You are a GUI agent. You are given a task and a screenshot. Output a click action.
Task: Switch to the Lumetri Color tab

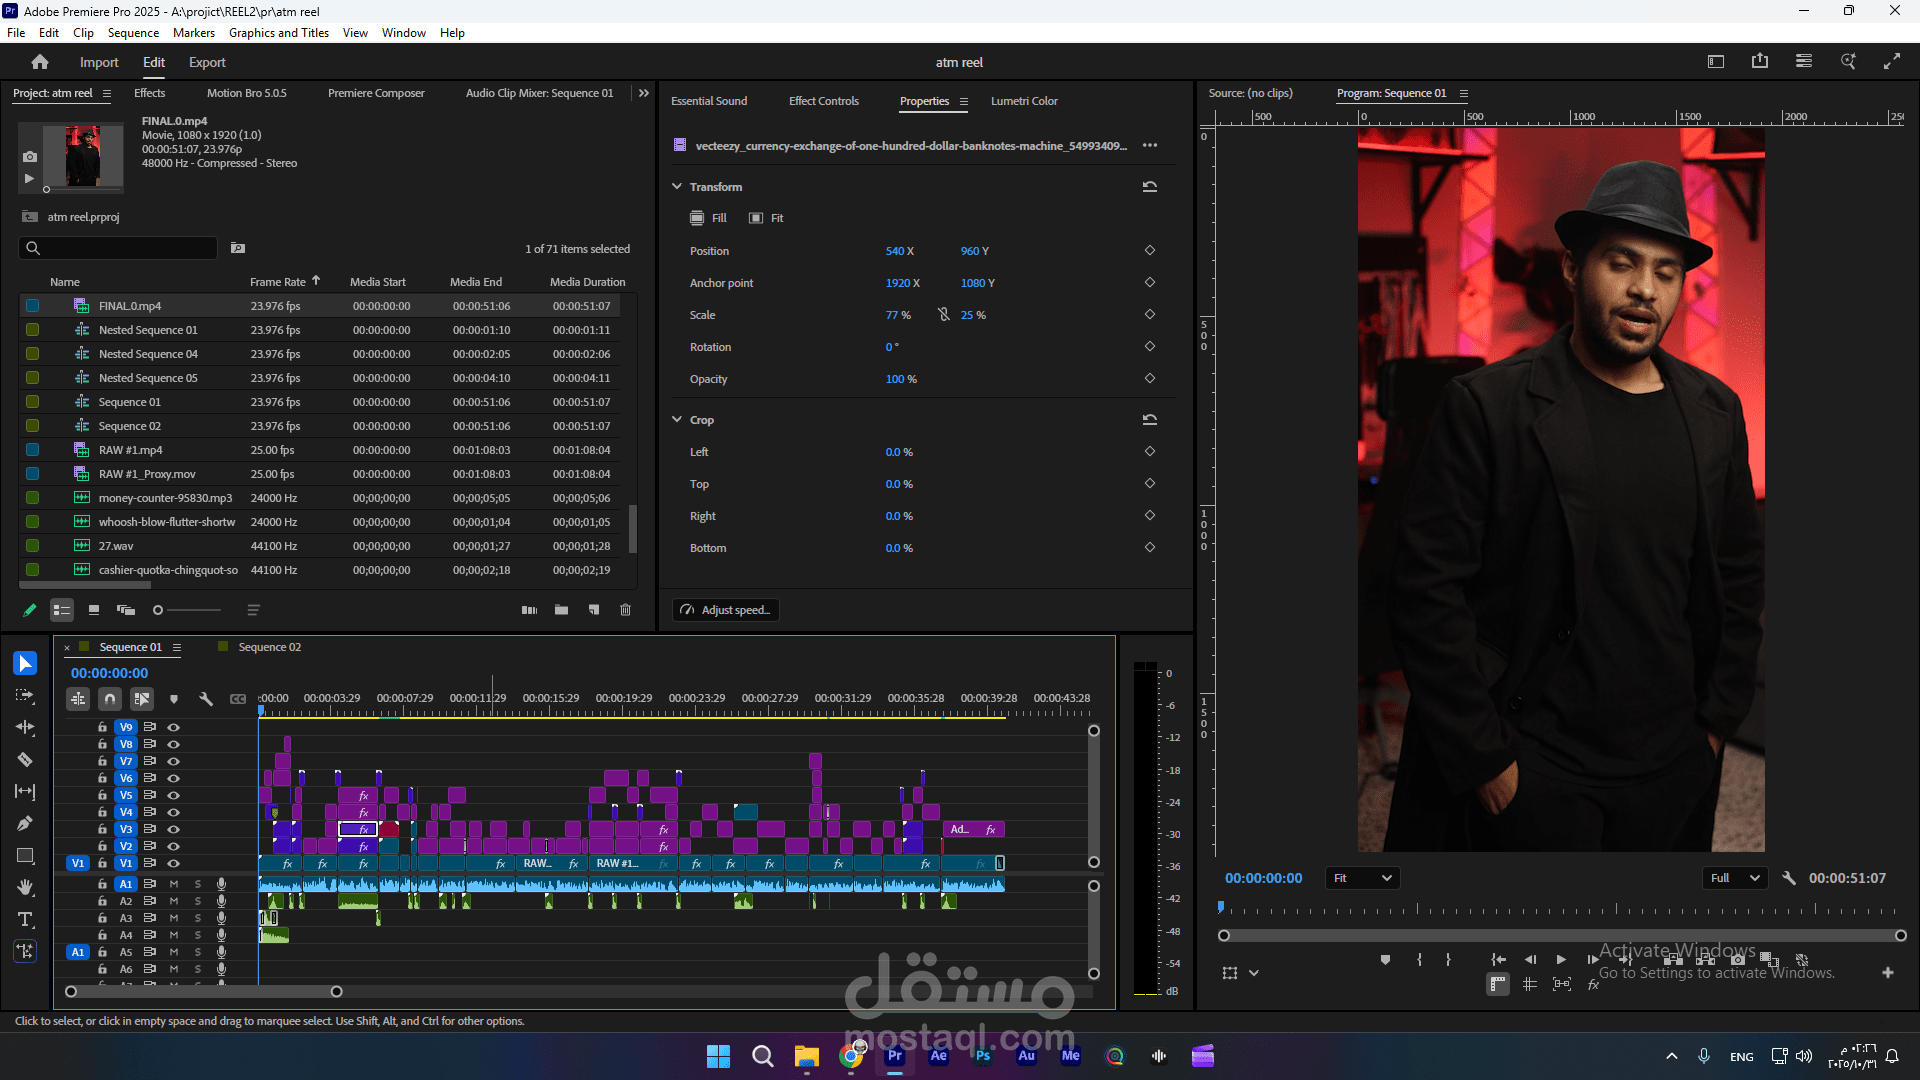pyautogui.click(x=1024, y=101)
